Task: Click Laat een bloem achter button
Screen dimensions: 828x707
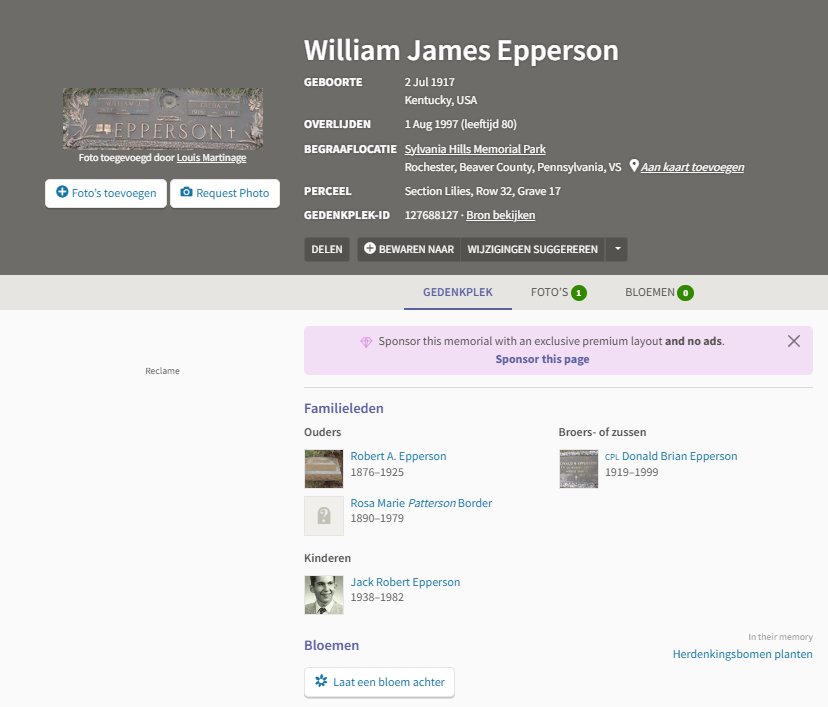Action: (x=379, y=682)
